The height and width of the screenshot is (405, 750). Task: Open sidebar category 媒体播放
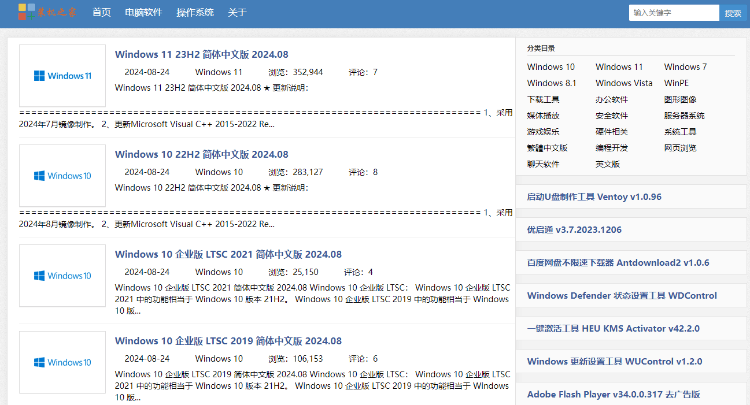pos(543,116)
